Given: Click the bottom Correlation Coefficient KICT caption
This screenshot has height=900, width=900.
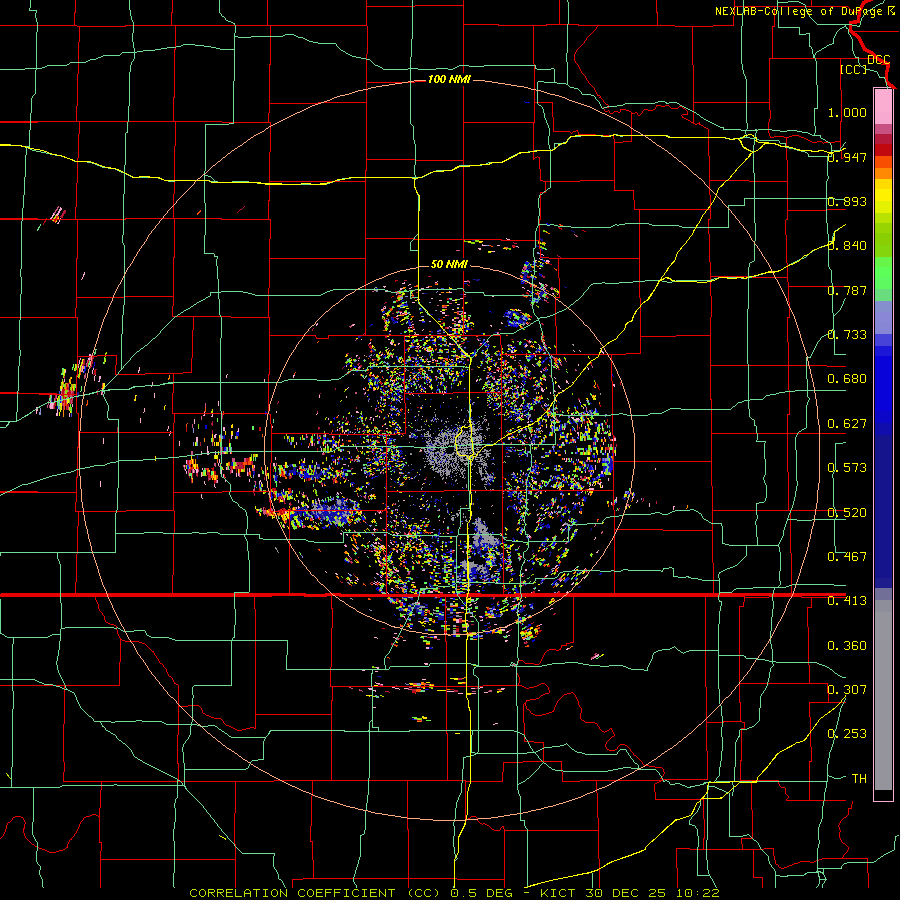Looking at the screenshot, I should pyautogui.click(x=454, y=893).
